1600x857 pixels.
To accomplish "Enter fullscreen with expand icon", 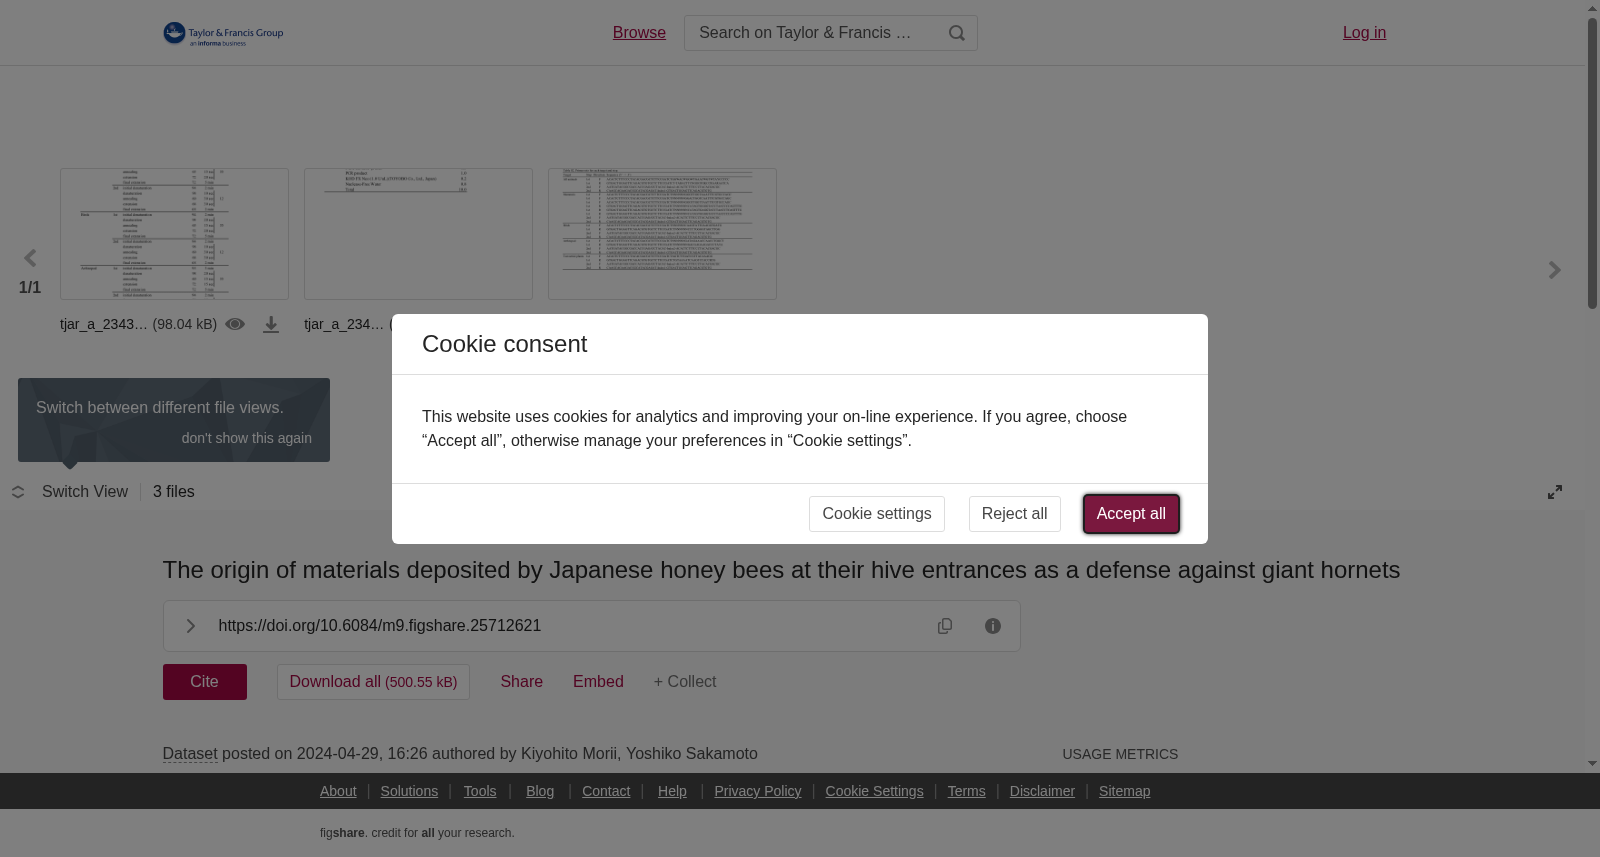I will [x=1555, y=492].
